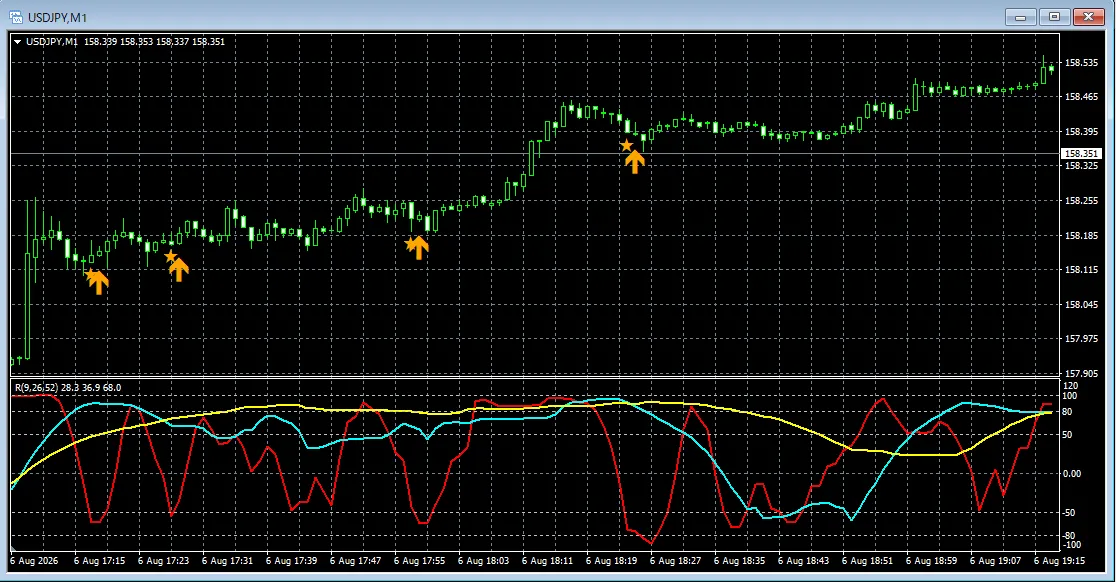The width and height of the screenshot is (1117, 582).
Task: Click time axis label 6 Aug 18:43
Action: tap(804, 561)
